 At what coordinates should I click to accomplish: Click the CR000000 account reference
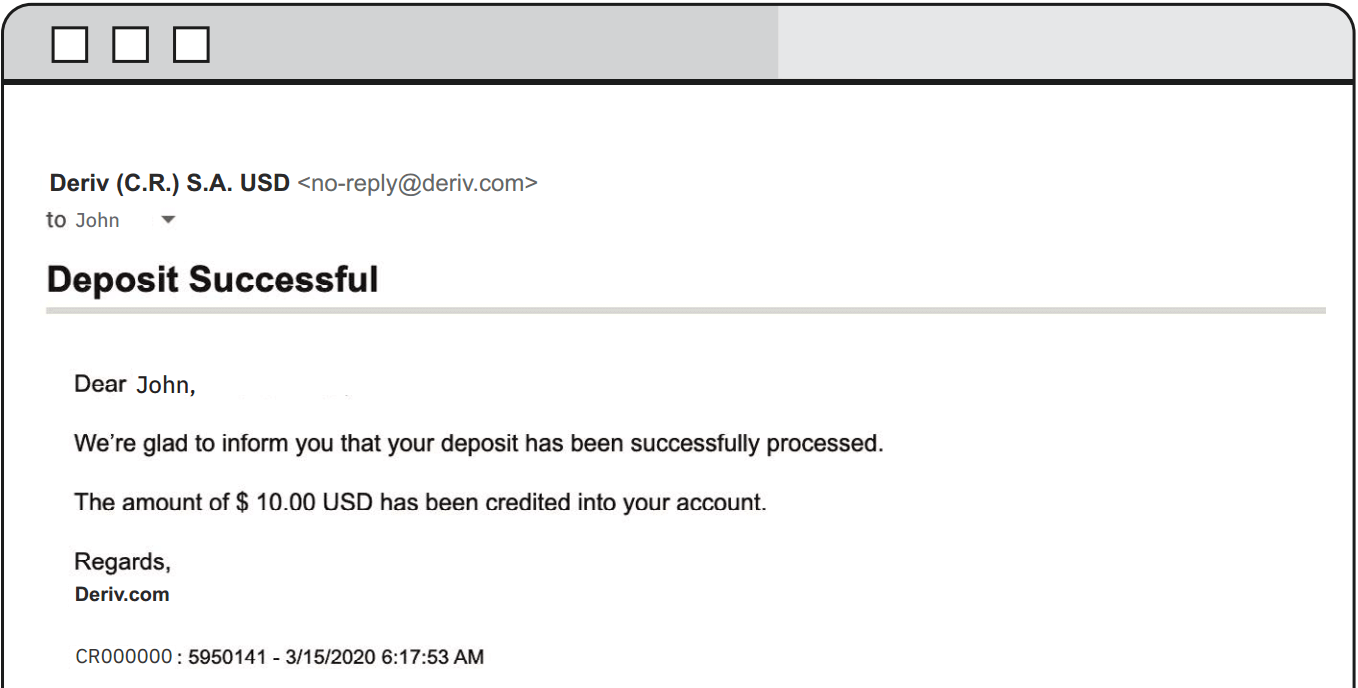124,657
